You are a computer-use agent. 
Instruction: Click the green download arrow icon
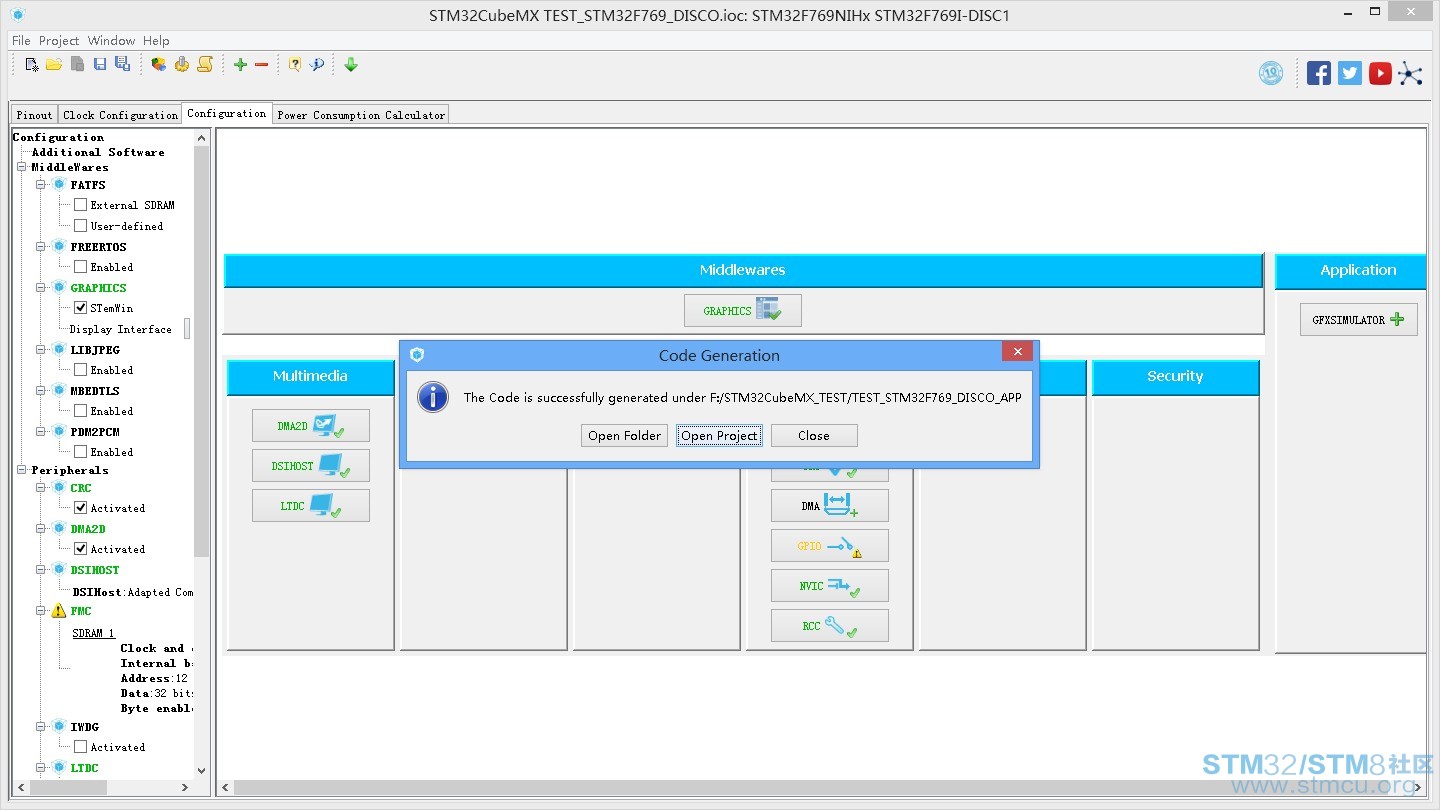[351, 64]
